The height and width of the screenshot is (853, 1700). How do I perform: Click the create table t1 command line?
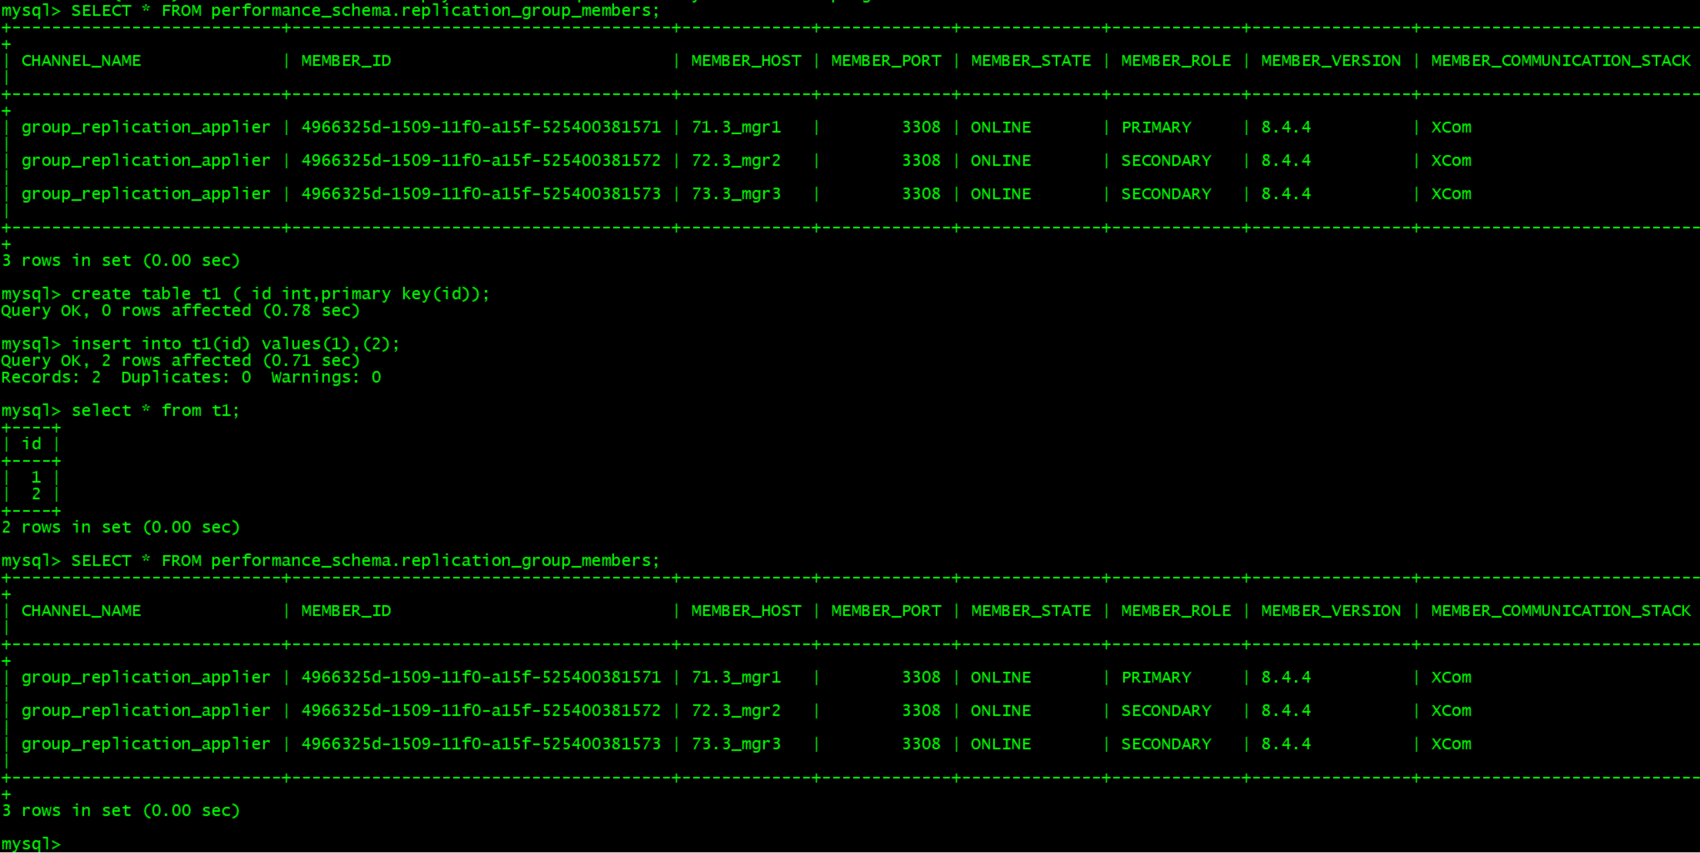click(246, 294)
